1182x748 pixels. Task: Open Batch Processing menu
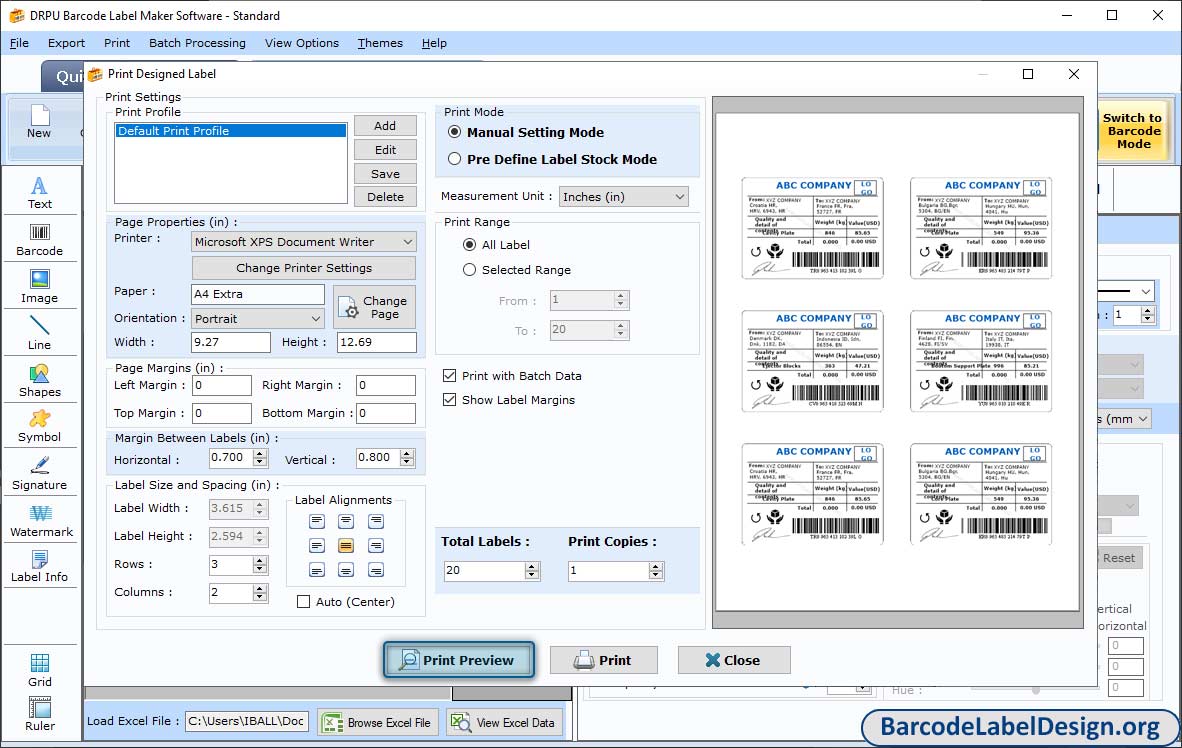click(198, 43)
